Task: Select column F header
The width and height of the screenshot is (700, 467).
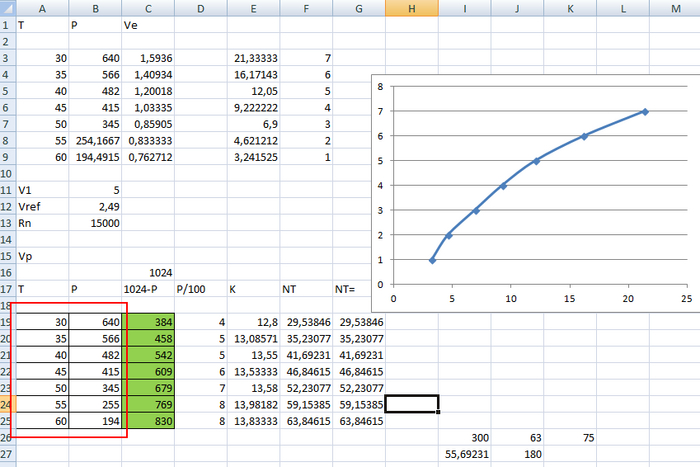Action: point(306,8)
